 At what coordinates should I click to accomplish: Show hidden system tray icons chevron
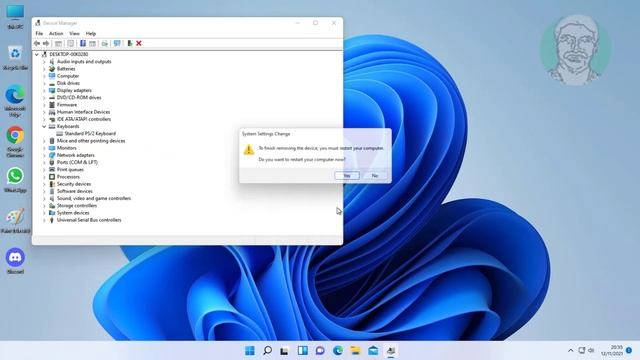(x=571, y=350)
